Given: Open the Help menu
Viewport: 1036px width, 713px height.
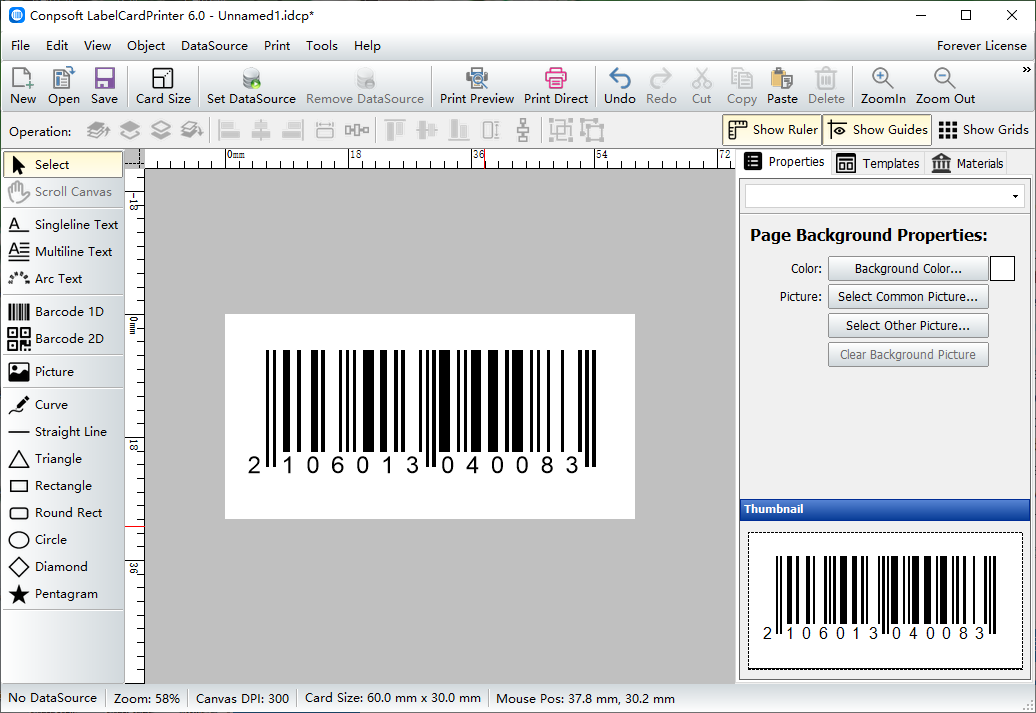Looking at the screenshot, I should 367,46.
